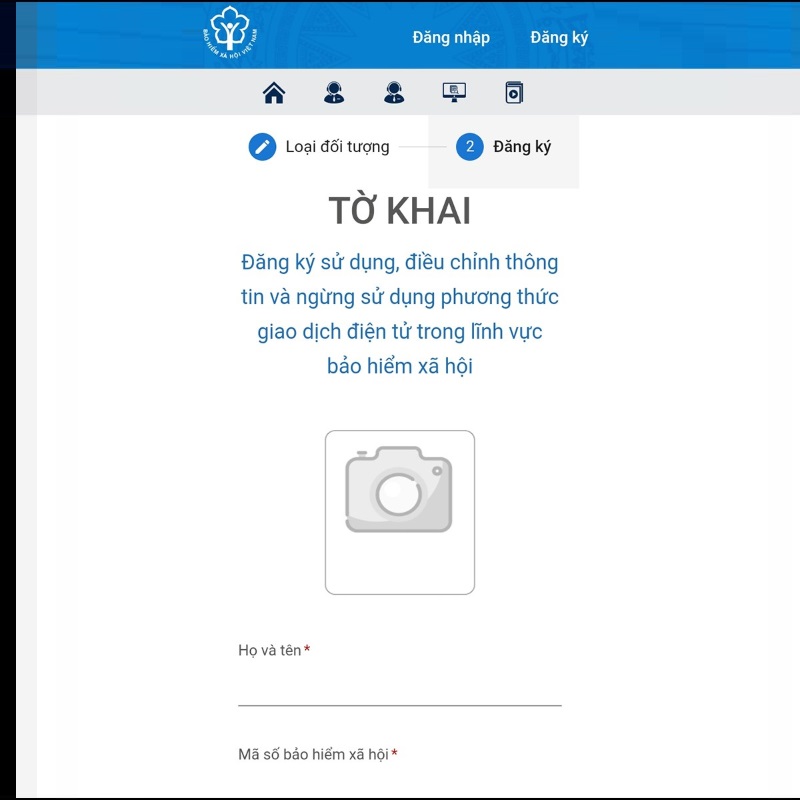Click the form description paragraph text
The height and width of the screenshot is (800, 800).
(399, 314)
